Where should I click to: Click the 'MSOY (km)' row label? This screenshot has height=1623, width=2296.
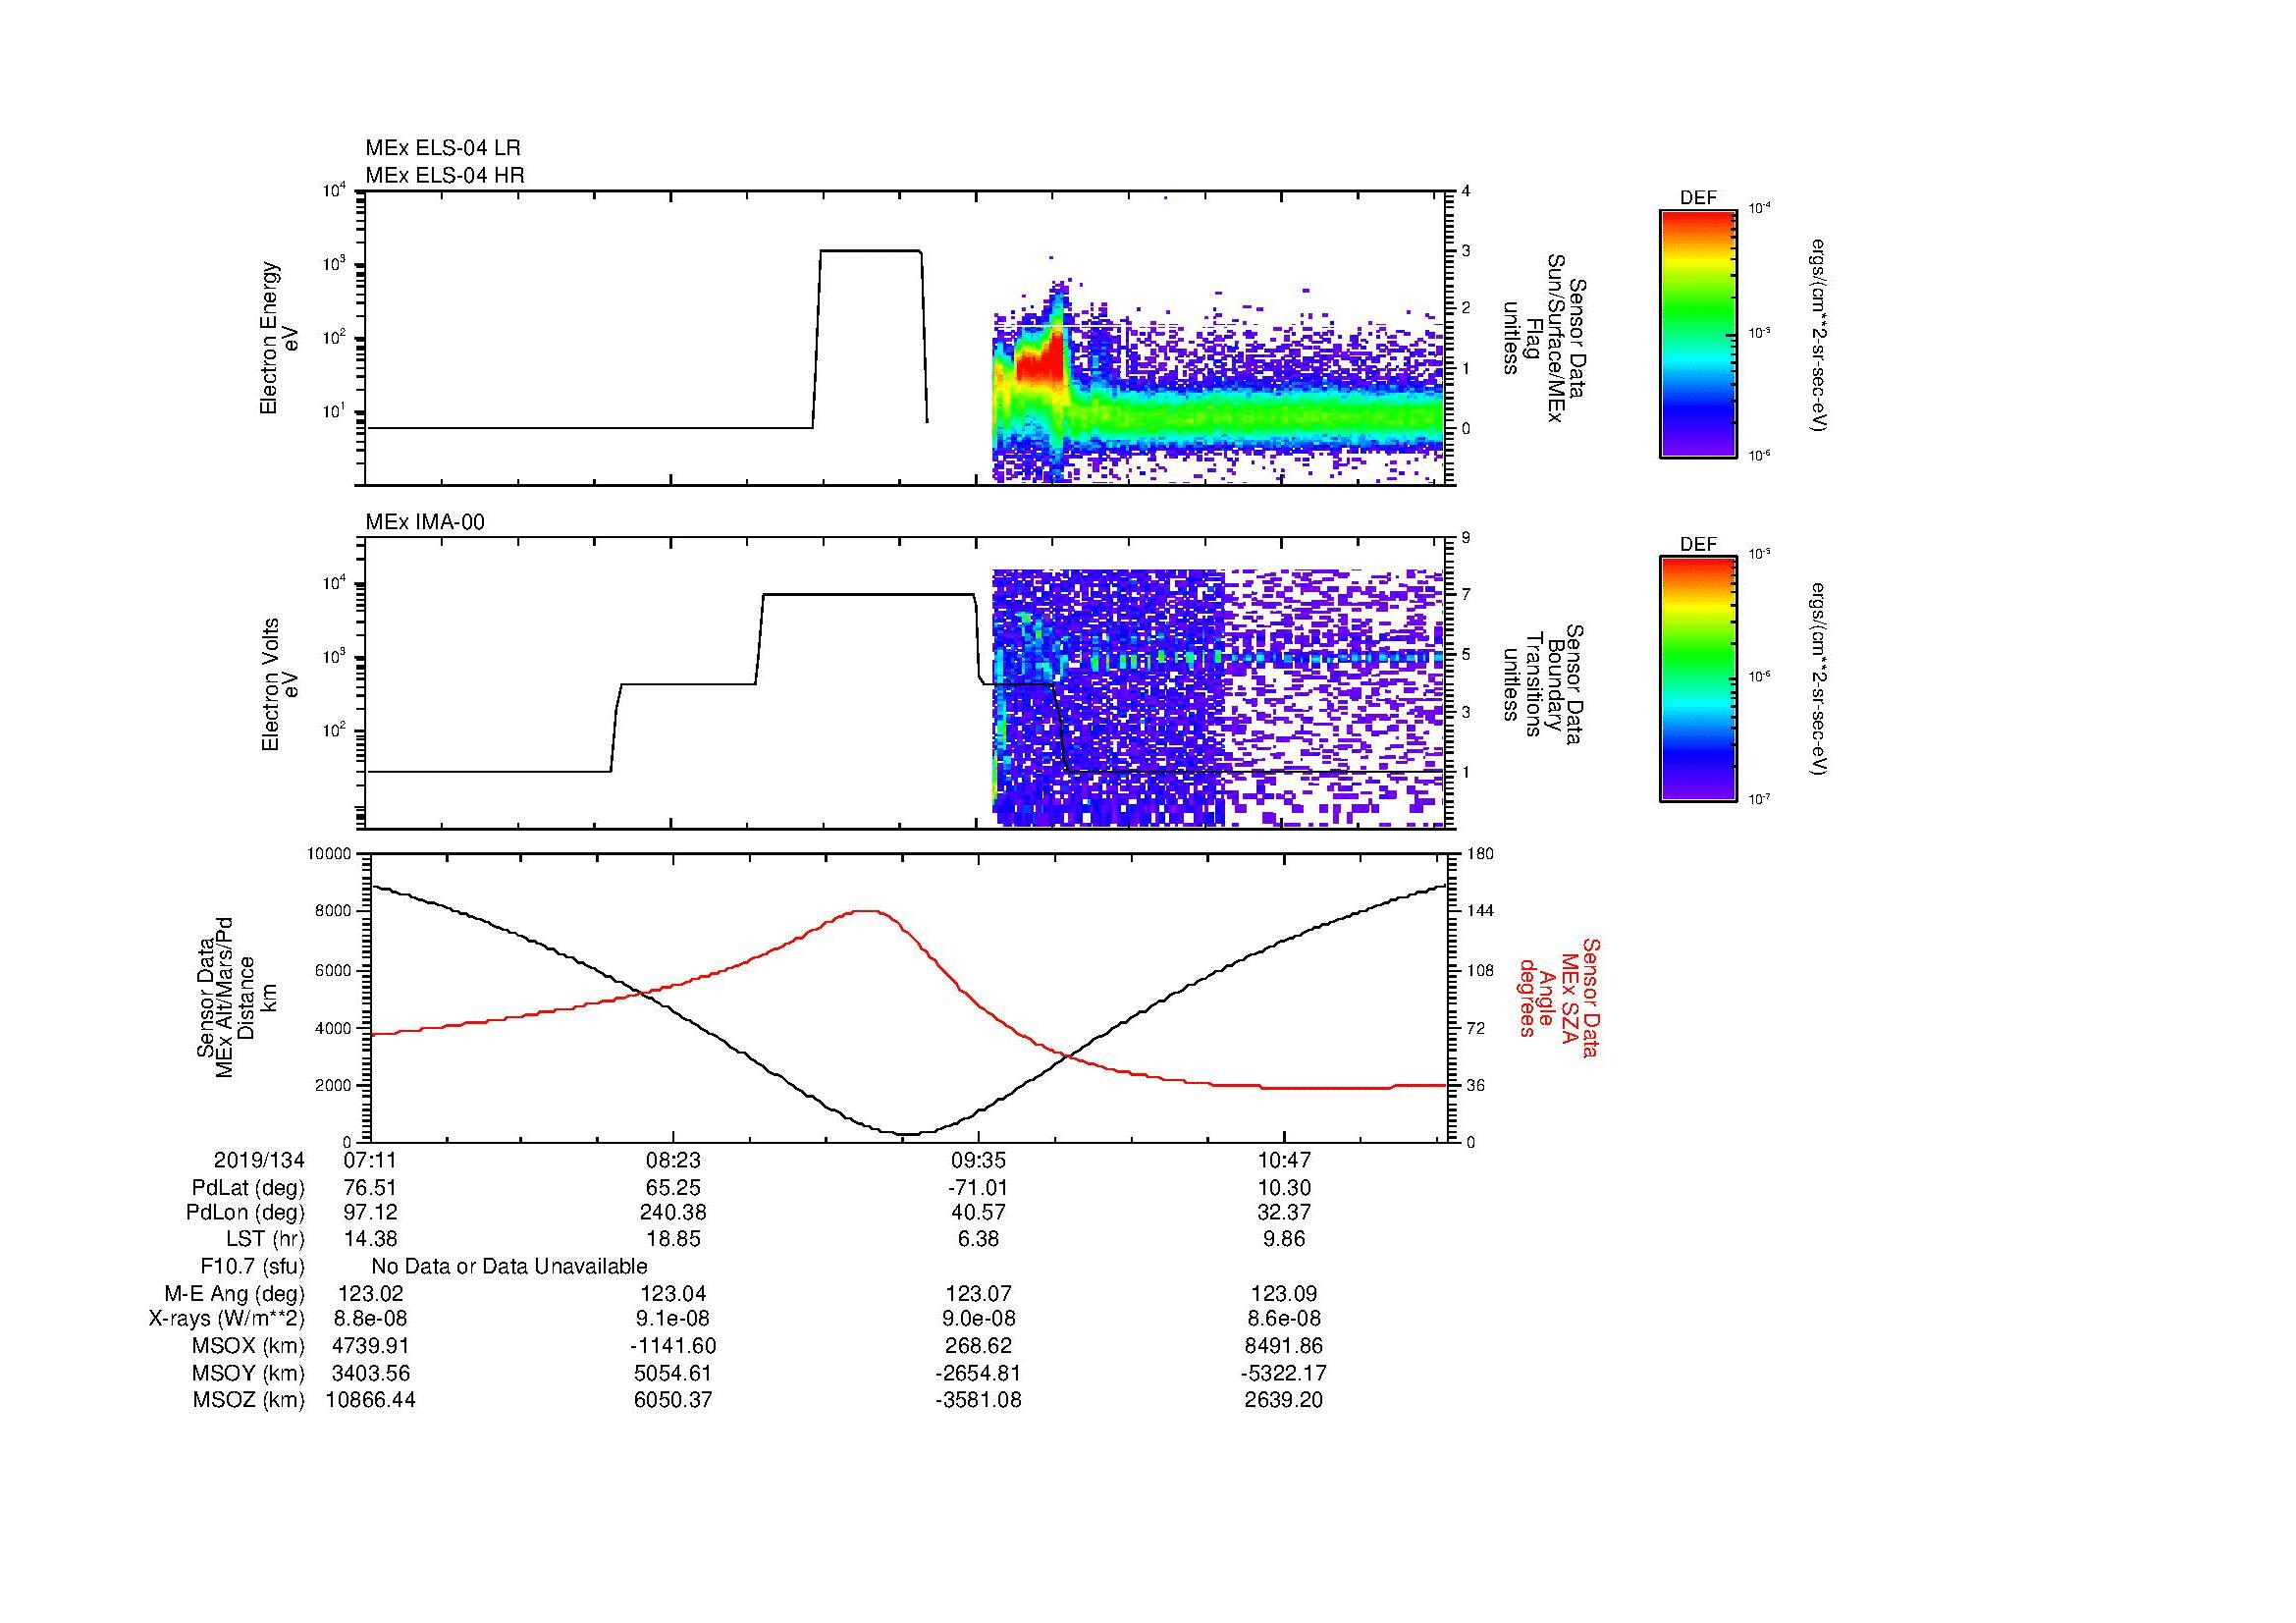pyautogui.click(x=249, y=1373)
